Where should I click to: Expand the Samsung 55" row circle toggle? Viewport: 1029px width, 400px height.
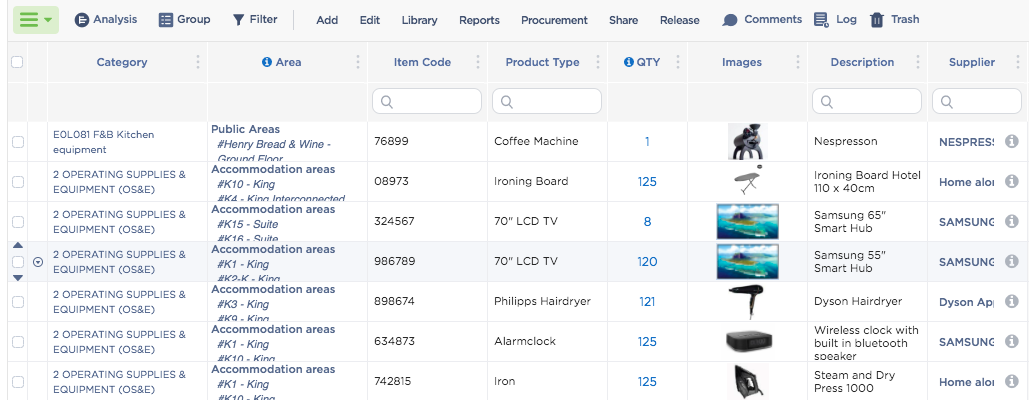(38, 262)
